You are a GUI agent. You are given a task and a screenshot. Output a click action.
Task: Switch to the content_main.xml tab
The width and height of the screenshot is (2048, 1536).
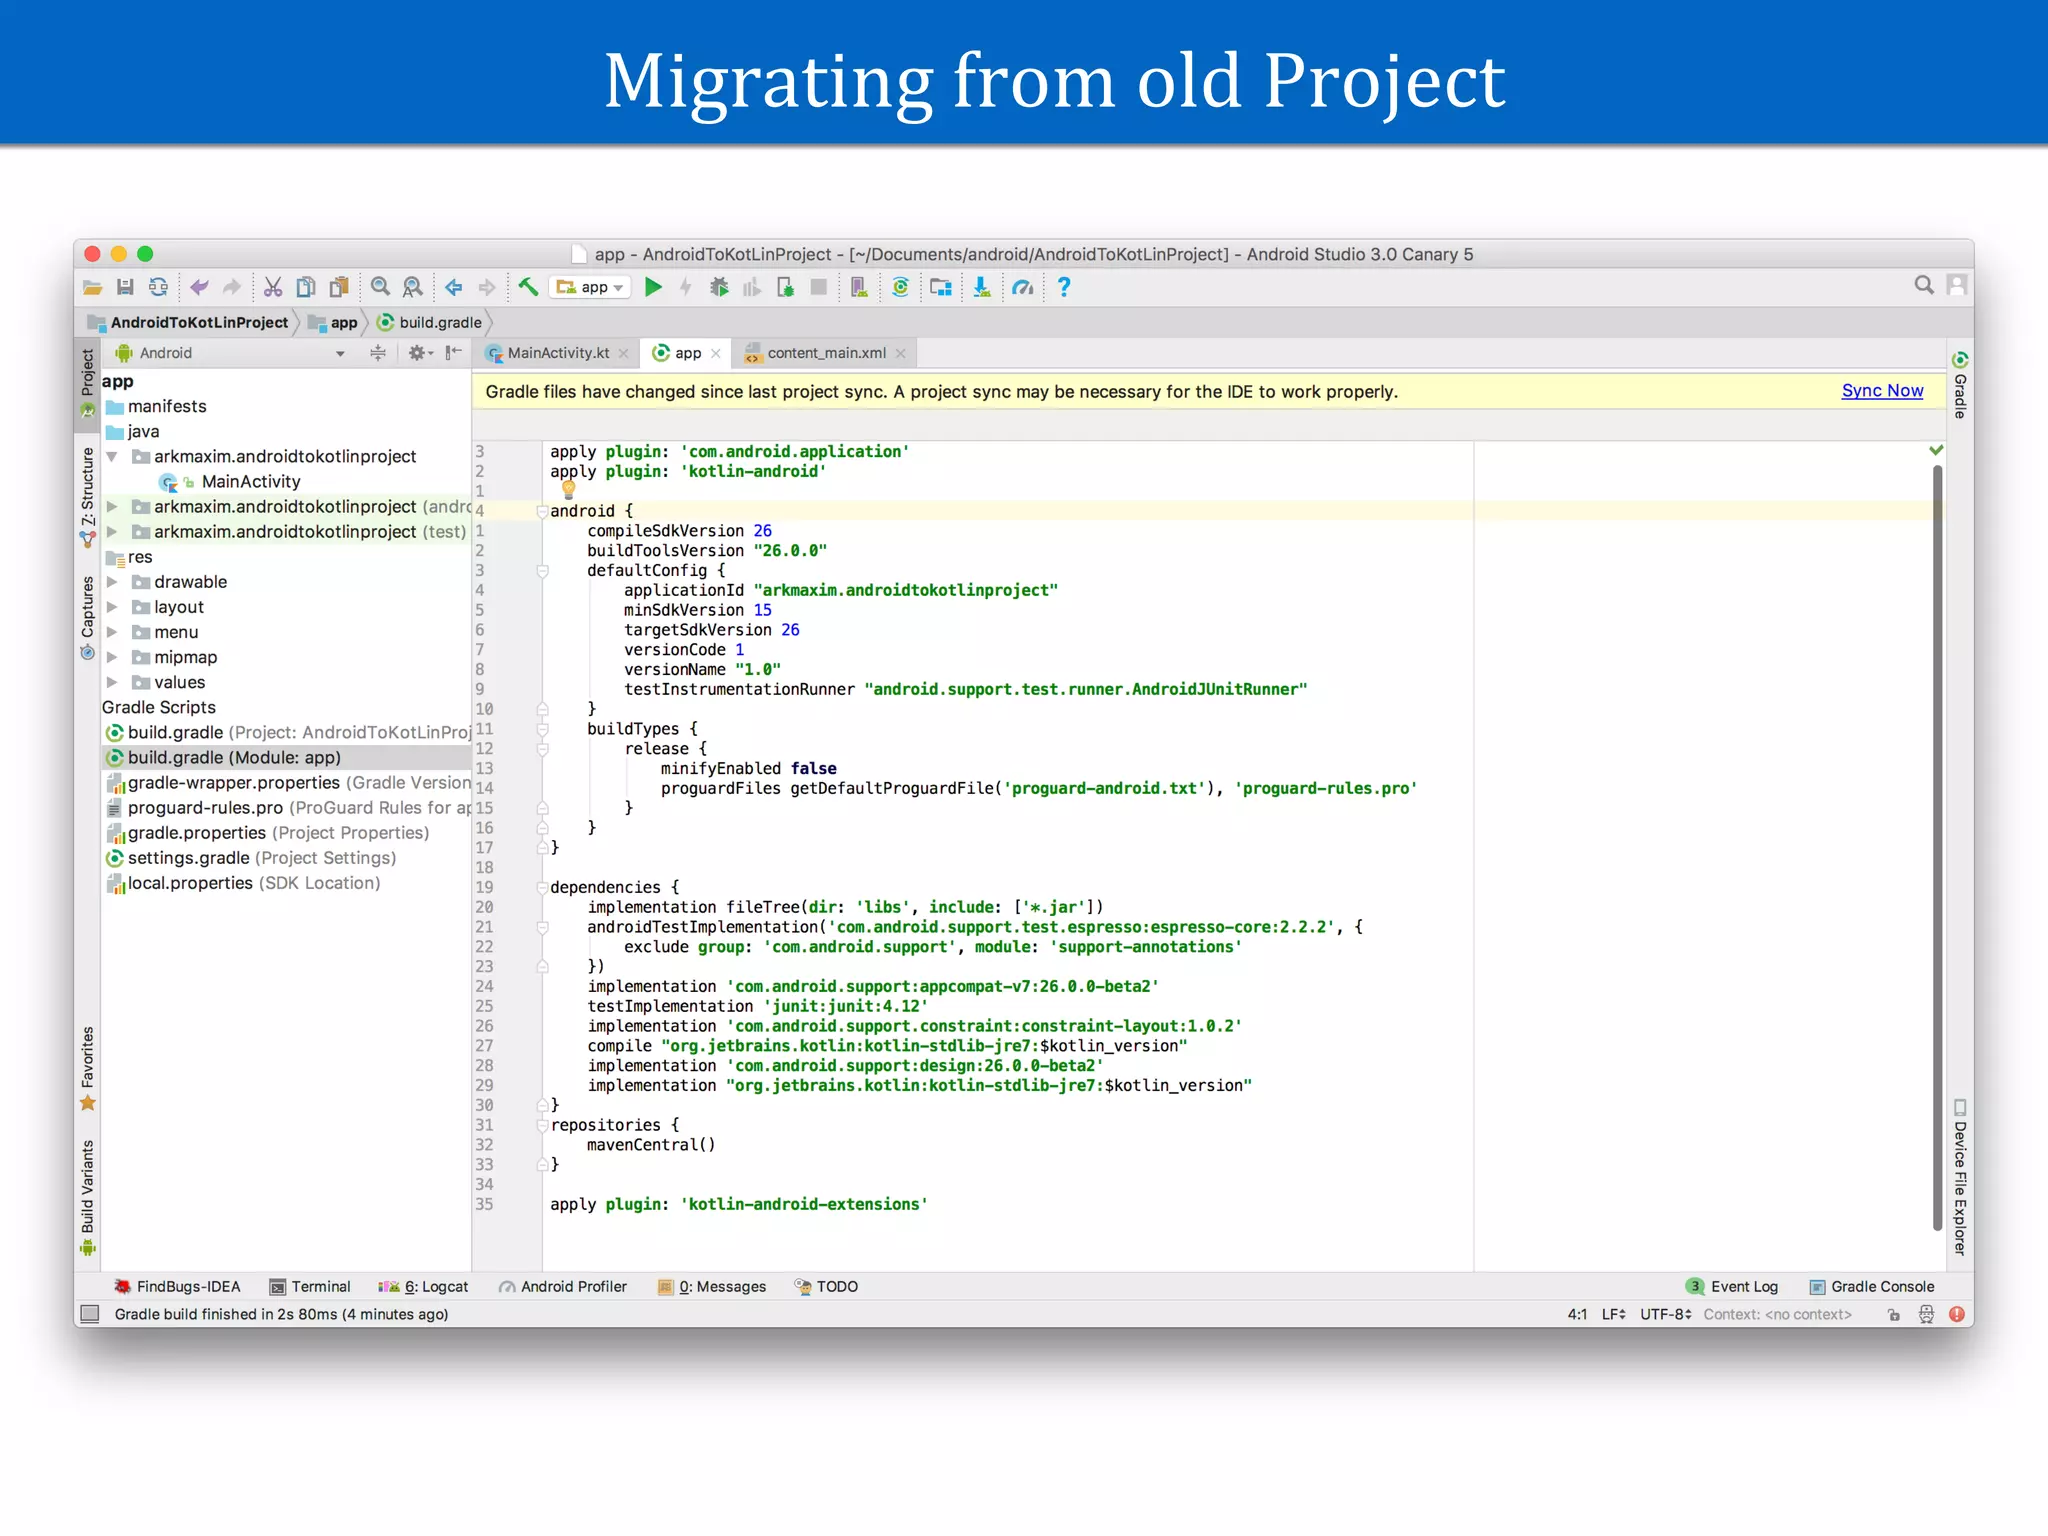[x=826, y=353]
